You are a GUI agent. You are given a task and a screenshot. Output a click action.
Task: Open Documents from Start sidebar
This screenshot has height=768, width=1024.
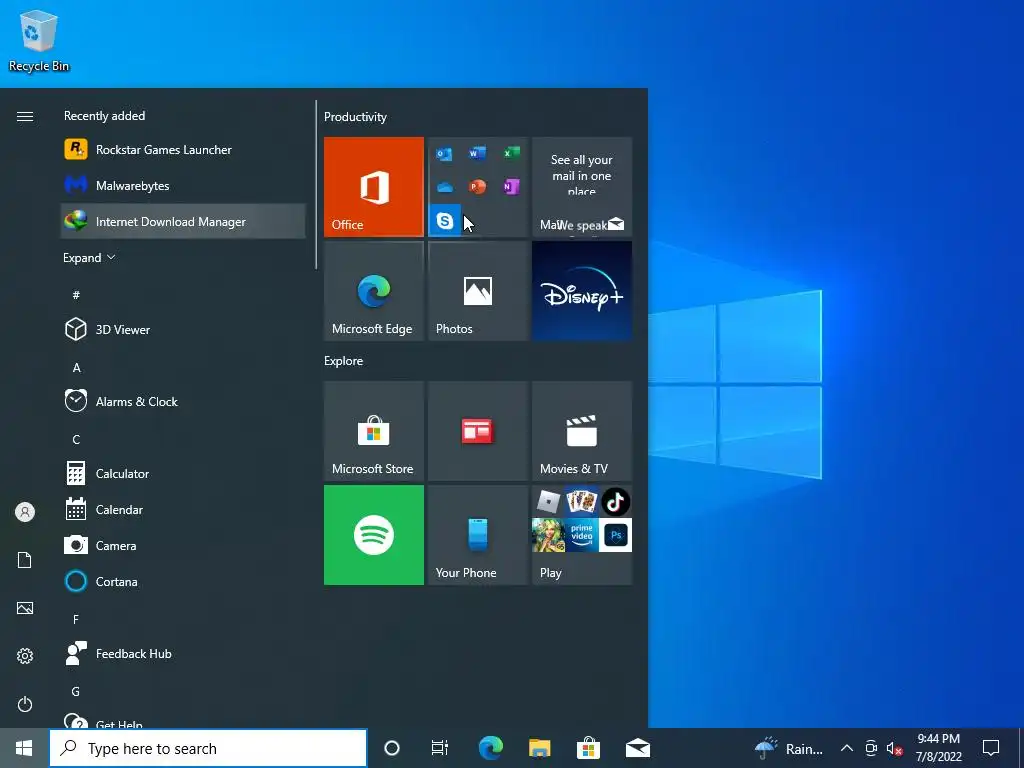tap(25, 560)
